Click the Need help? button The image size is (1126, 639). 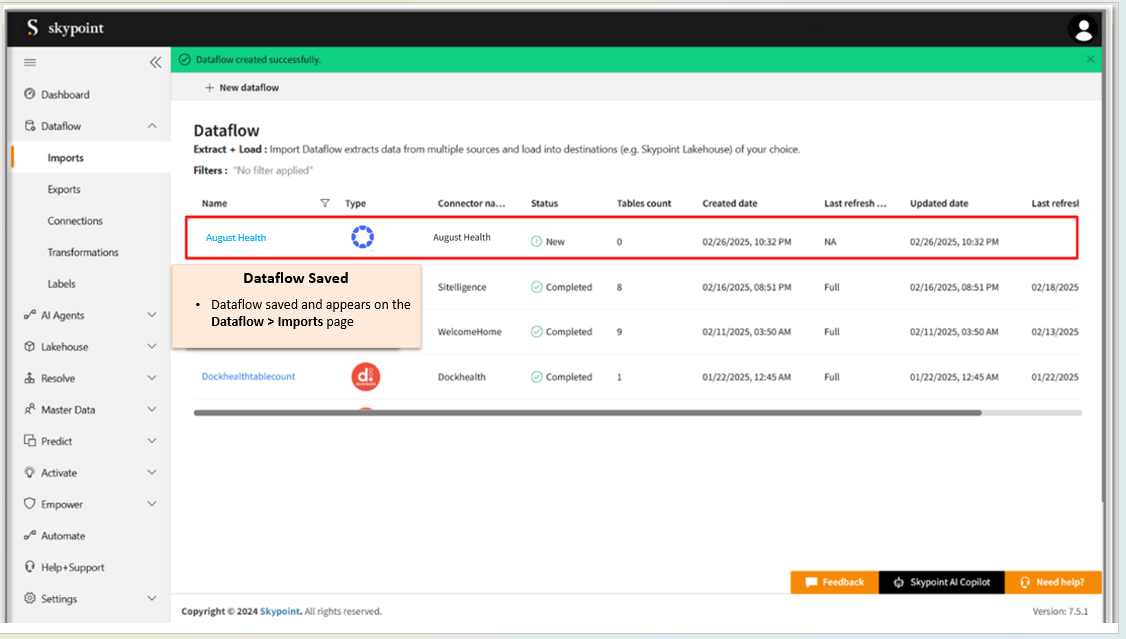(1053, 582)
